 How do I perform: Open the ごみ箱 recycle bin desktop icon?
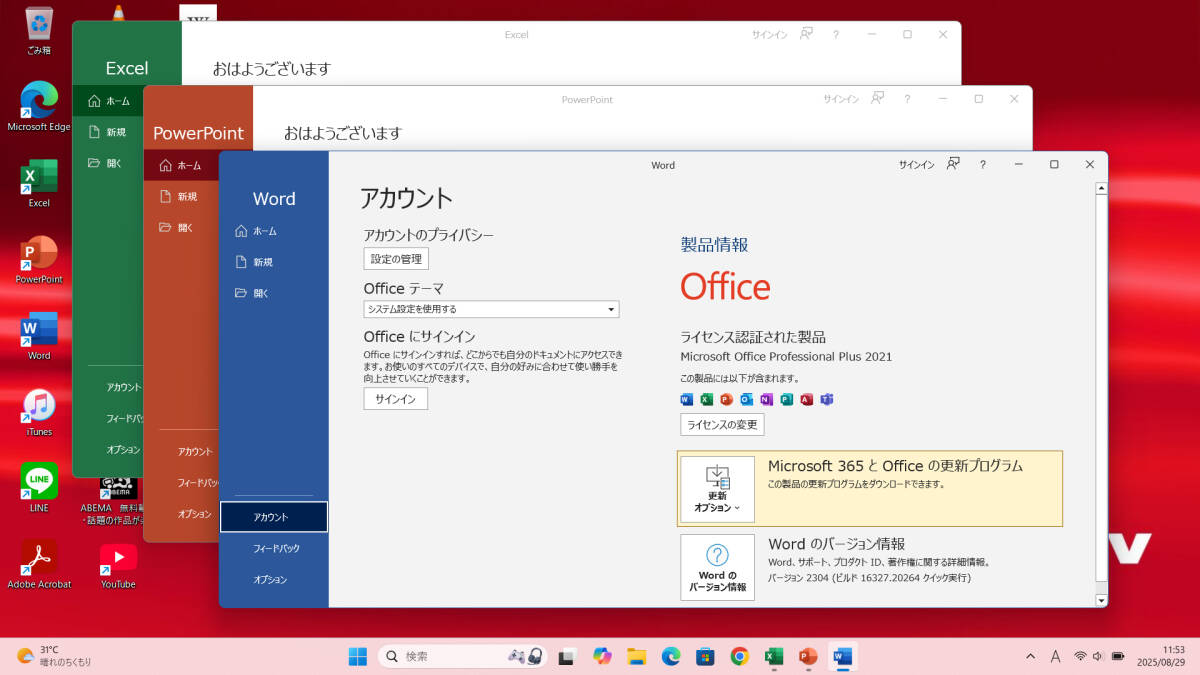39,30
